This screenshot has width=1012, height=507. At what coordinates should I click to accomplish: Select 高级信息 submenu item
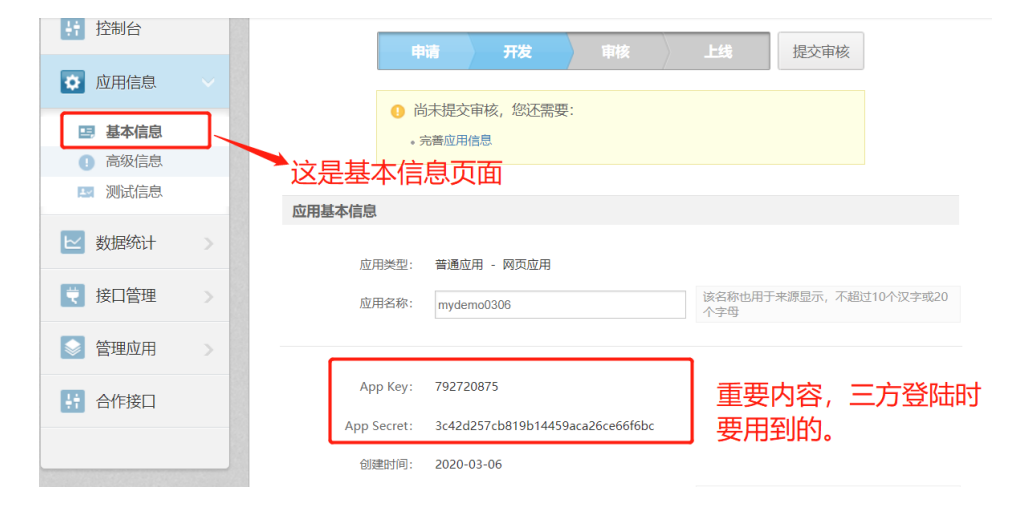[134, 161]
